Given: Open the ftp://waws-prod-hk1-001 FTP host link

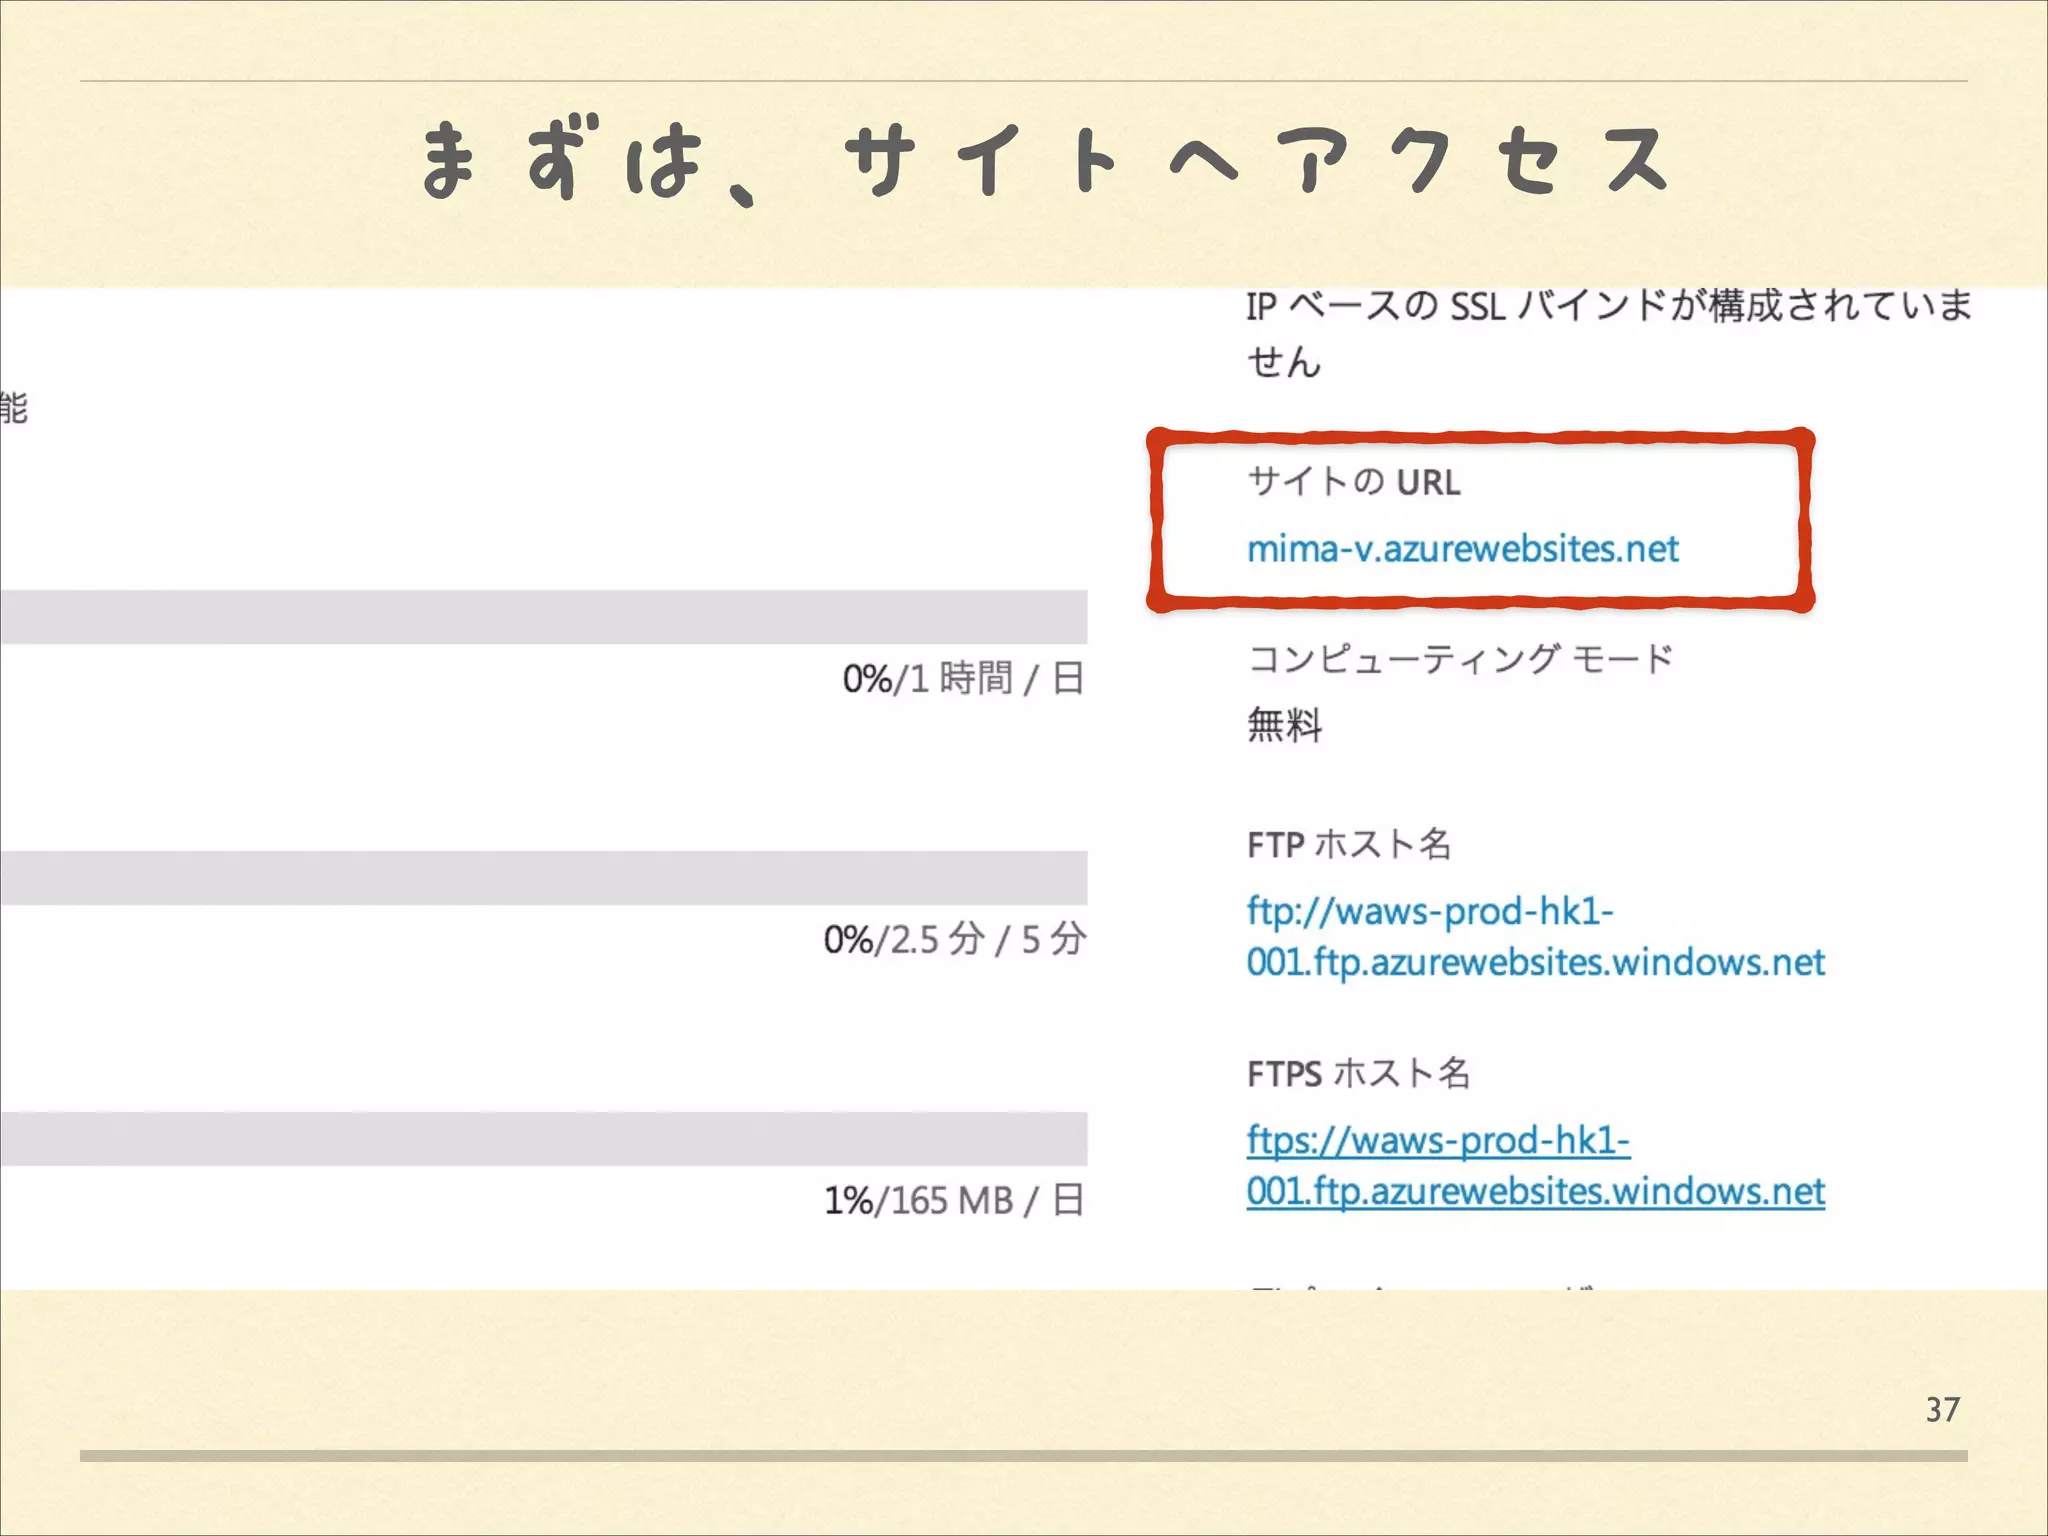Looking at the screenshot, I should [x=1535, y=936].
